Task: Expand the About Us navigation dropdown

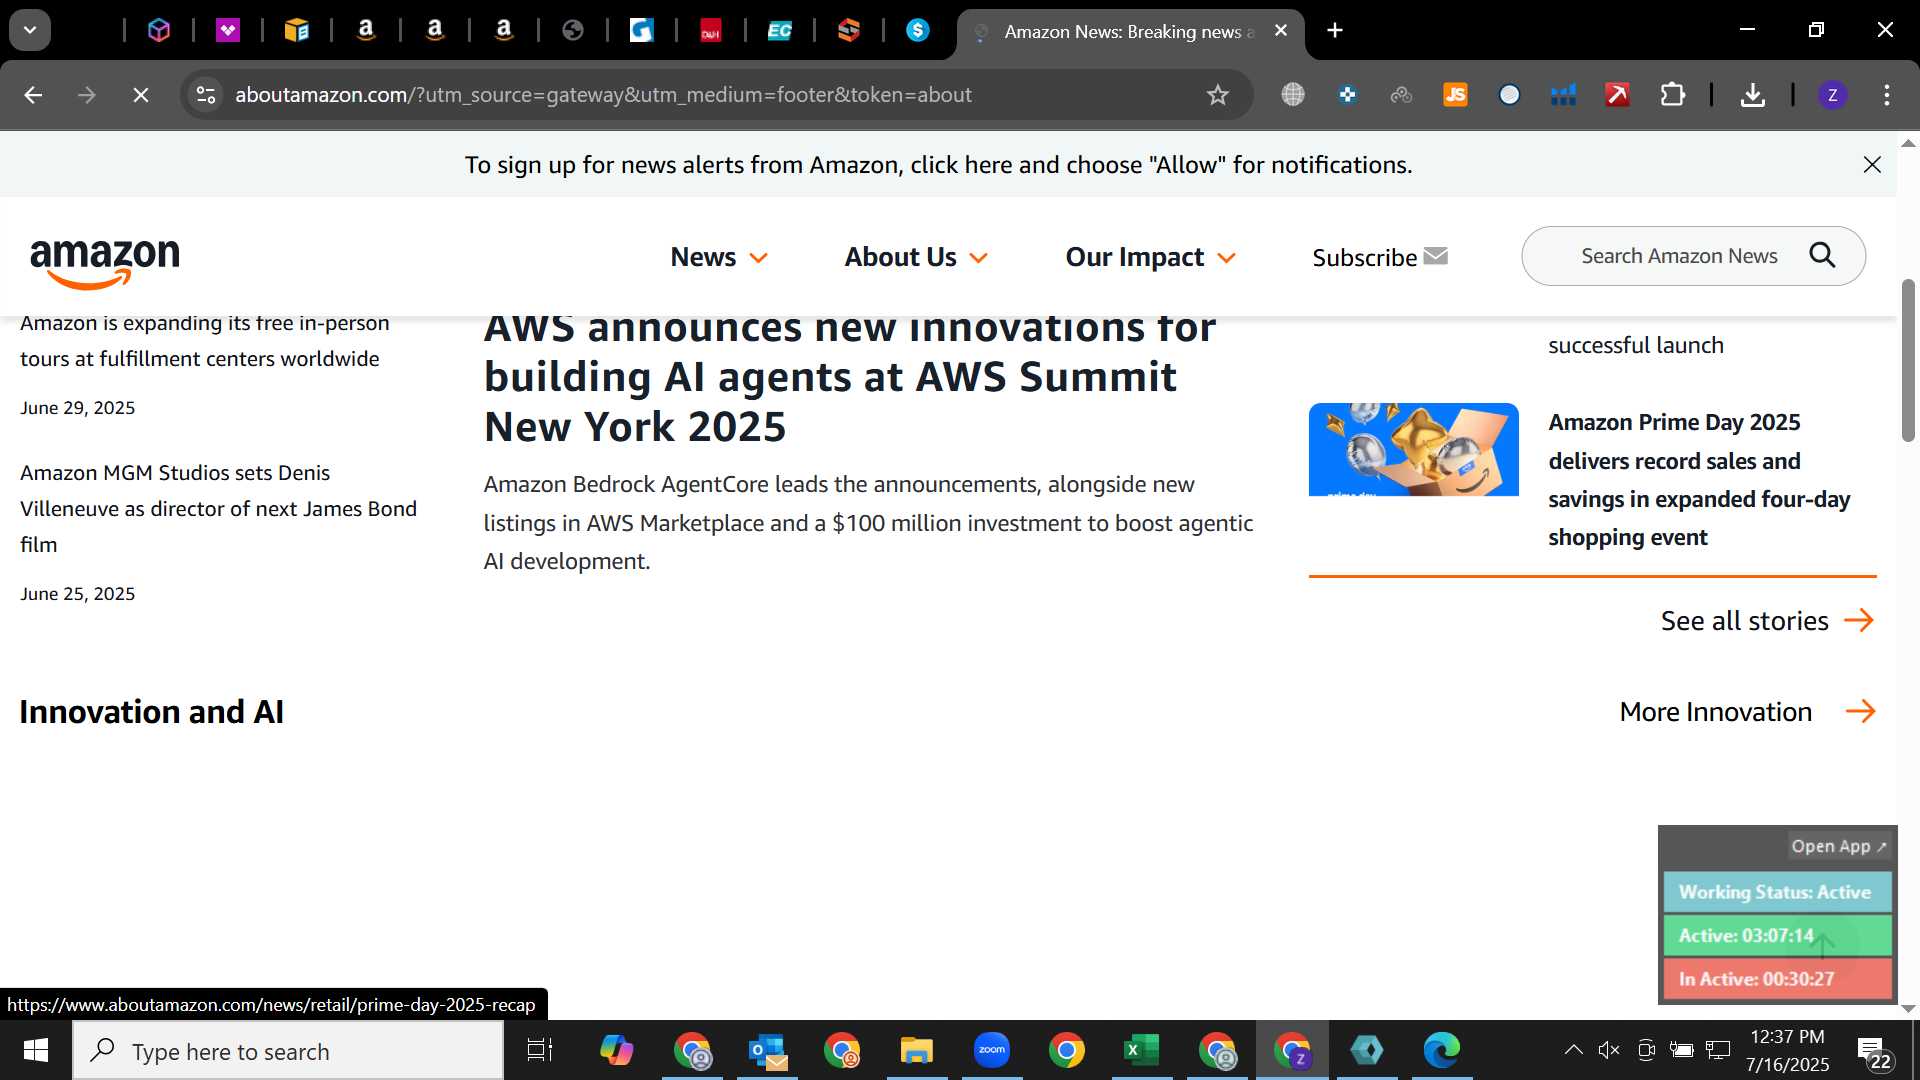Action: point(916,257)
